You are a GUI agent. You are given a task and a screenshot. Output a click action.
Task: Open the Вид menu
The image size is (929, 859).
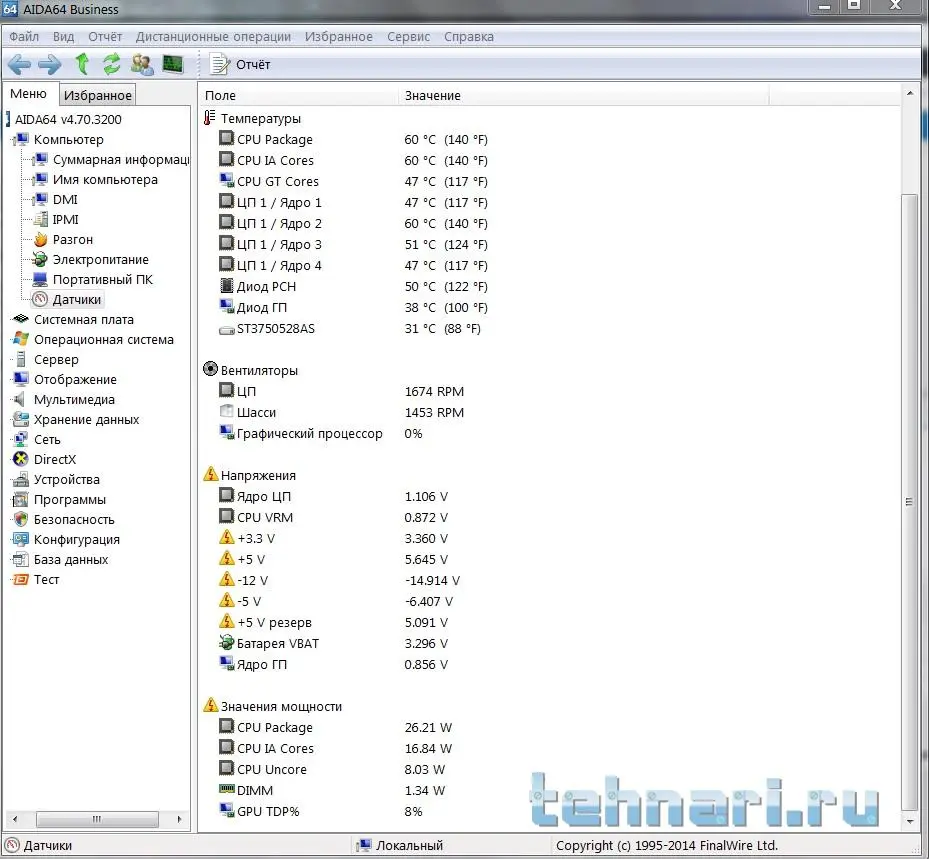pos(63,37)
